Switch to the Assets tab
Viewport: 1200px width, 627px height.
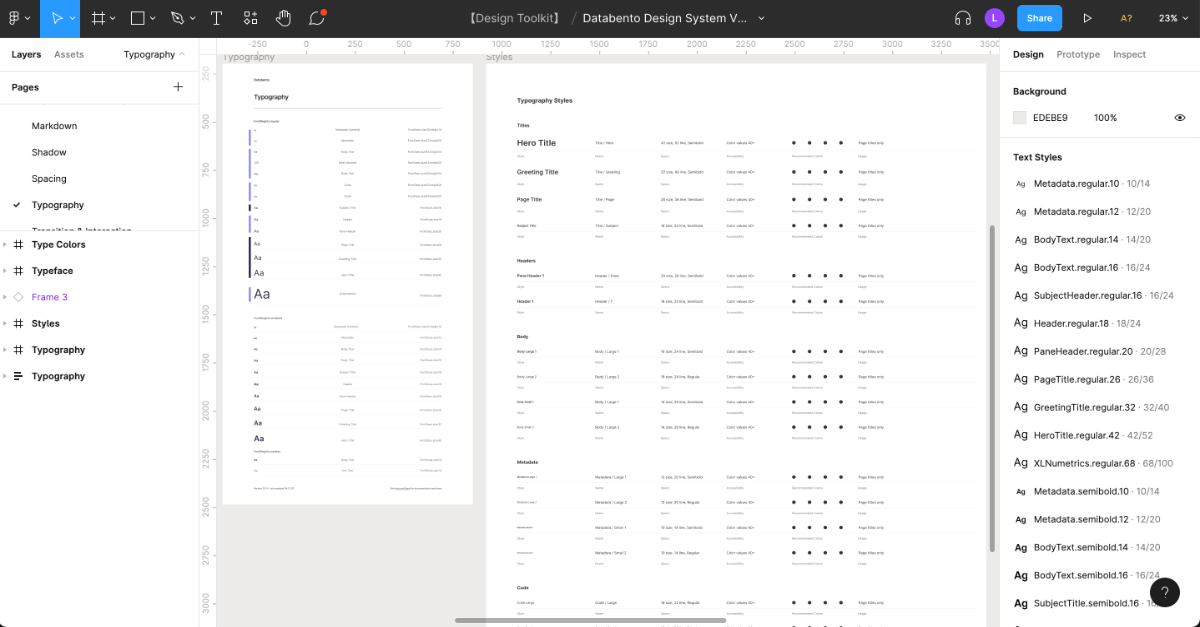[69, 55]
